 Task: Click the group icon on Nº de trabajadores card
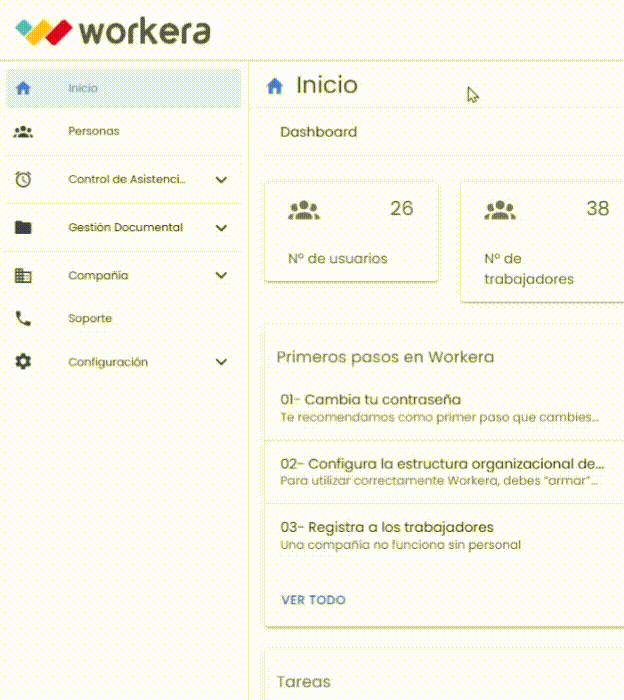500,210
